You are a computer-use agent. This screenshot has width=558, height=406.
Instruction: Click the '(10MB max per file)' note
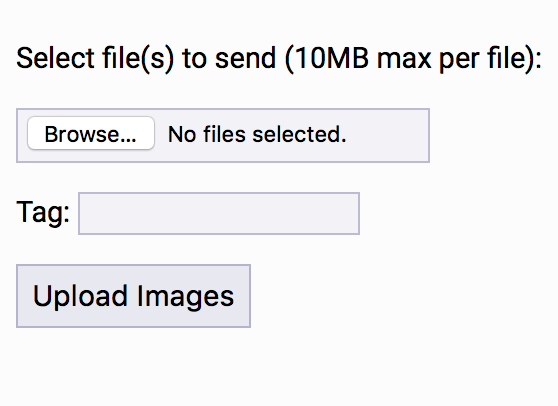413,59
